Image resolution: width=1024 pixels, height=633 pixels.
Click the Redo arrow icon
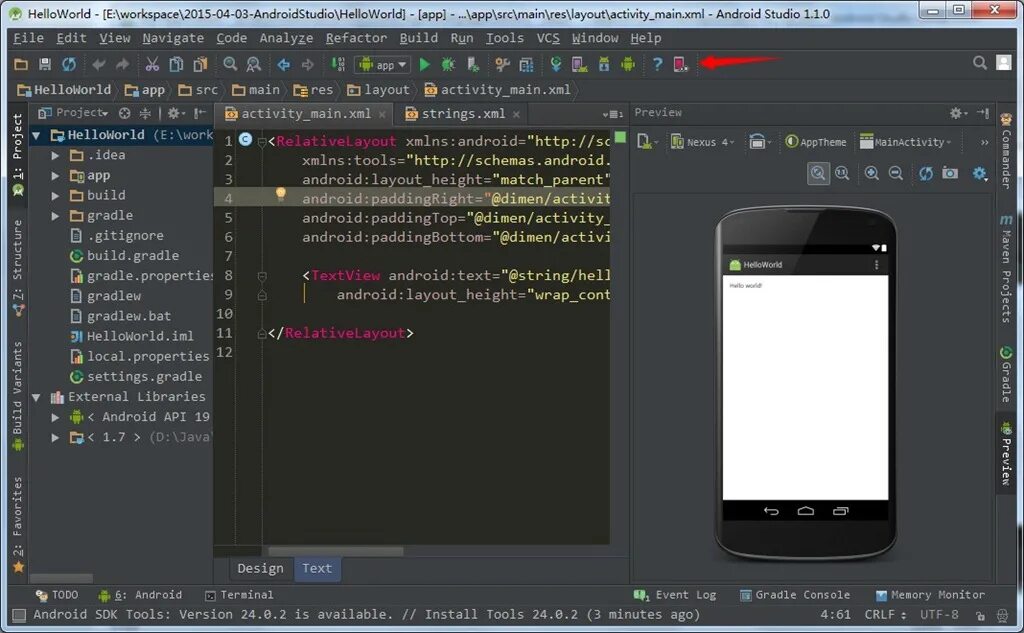click(122, 64)
